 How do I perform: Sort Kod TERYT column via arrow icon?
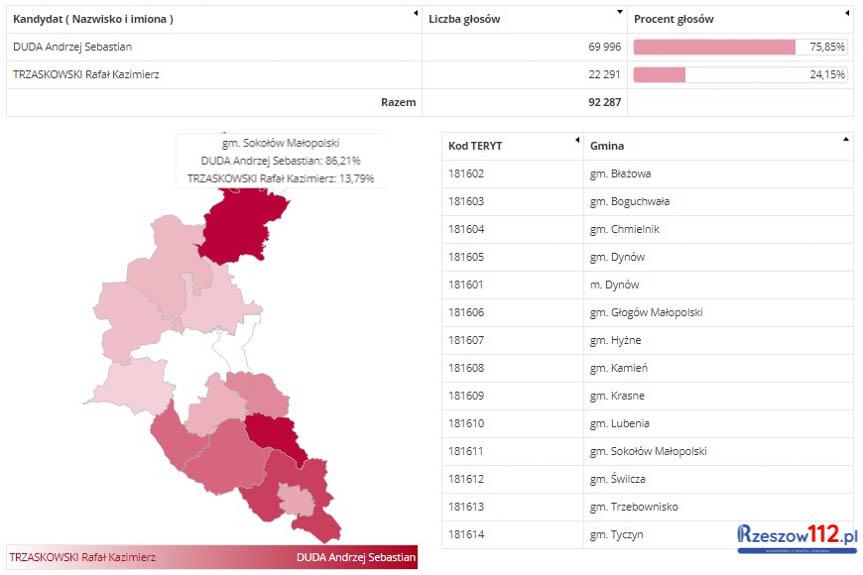[577, 139]
